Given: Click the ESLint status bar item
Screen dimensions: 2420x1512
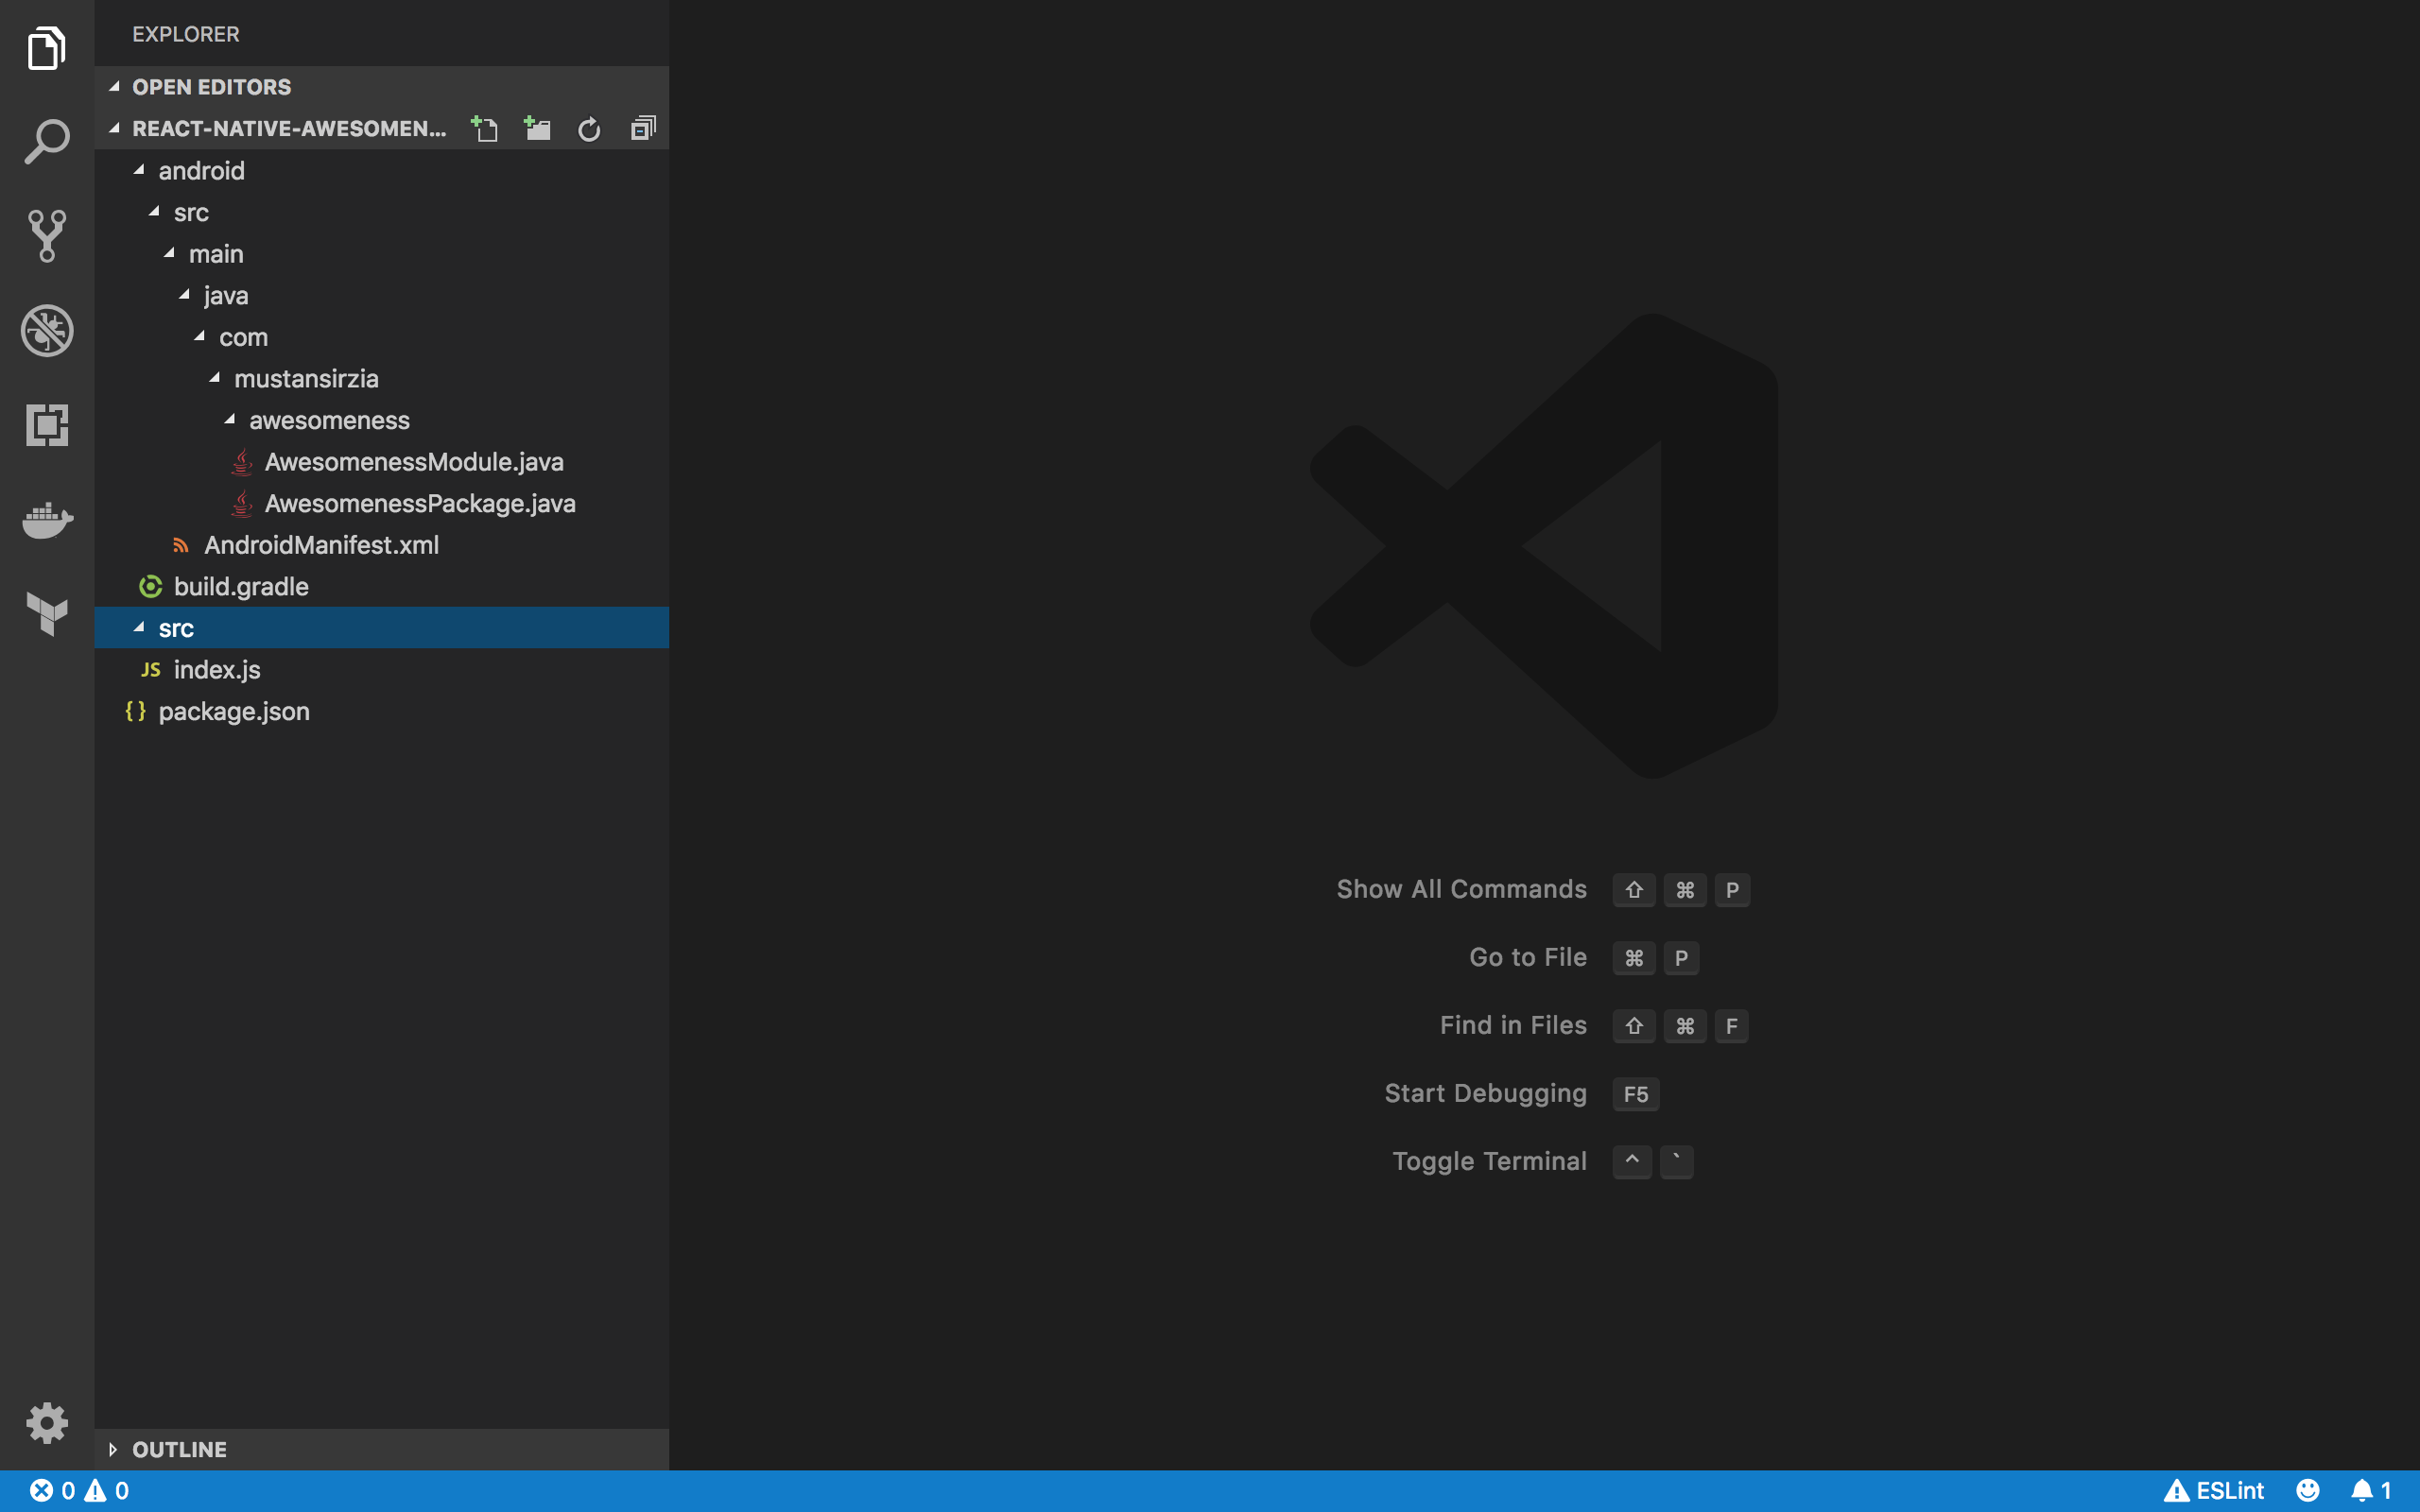Looking at the screenshot, I should [2214, 1491].
